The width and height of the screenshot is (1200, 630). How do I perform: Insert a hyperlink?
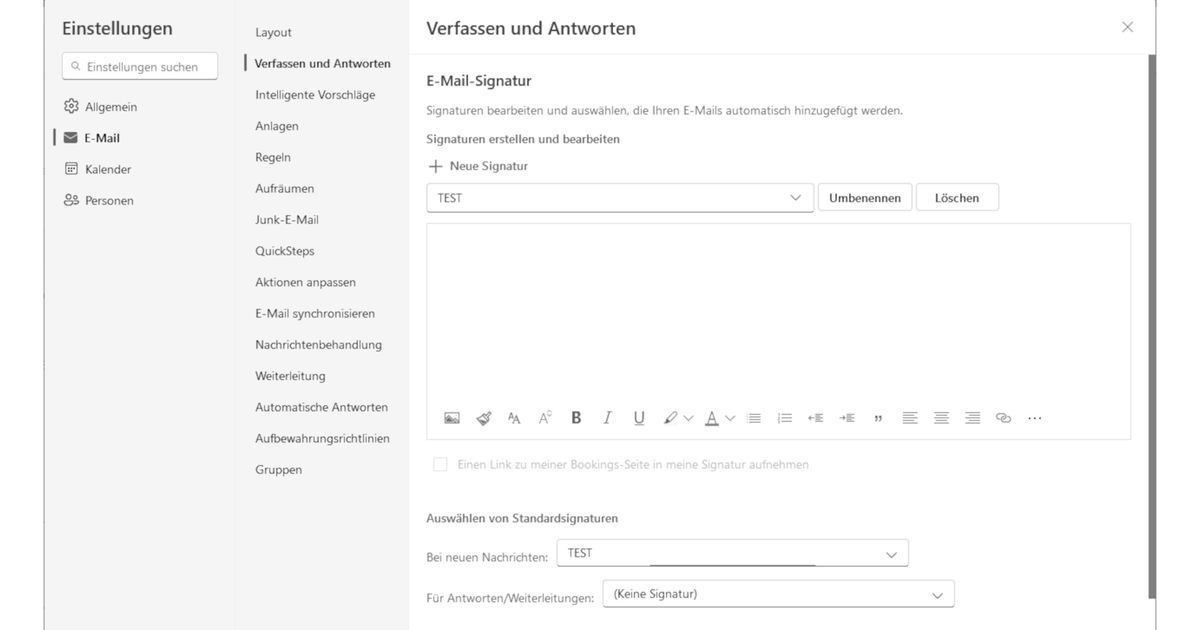click(x=1003, y=417)
